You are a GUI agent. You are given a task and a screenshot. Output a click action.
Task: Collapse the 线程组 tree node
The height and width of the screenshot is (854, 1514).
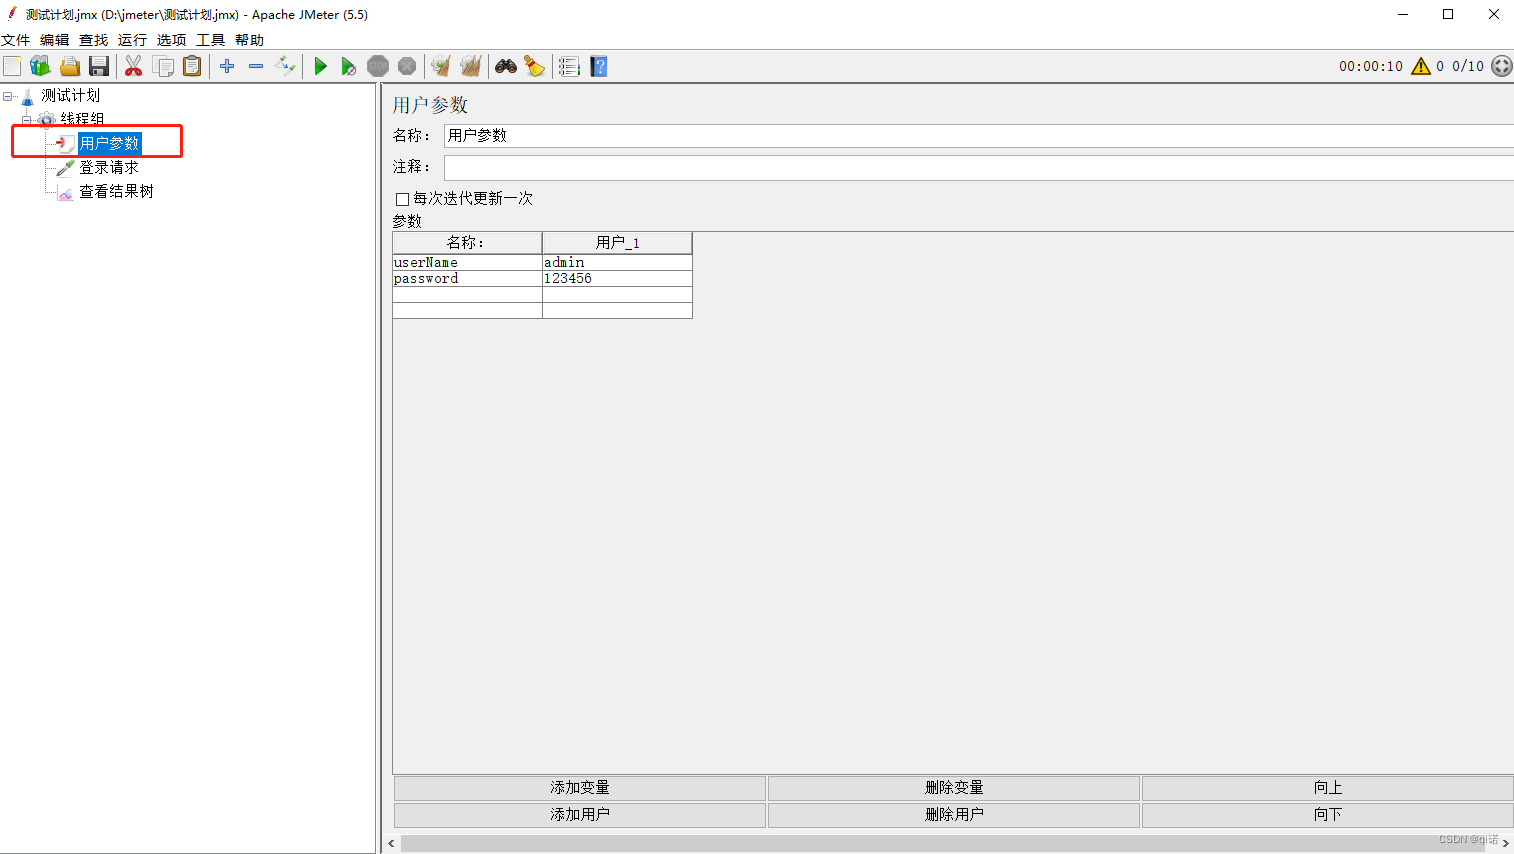(x=27, y=120)
